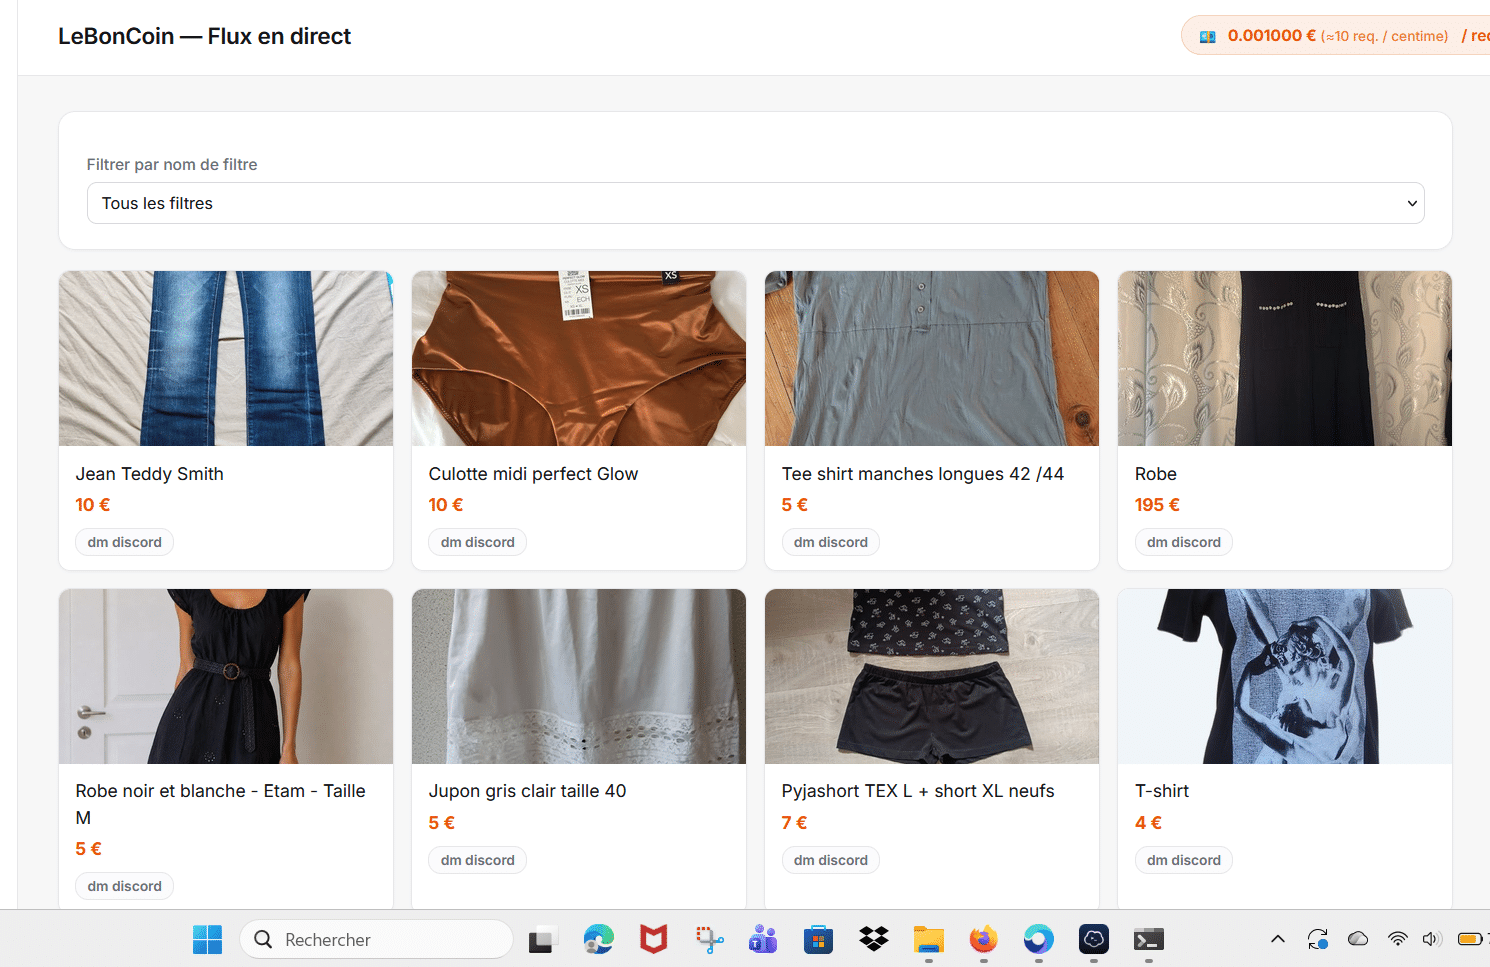Click the credit balance coin icon
This screenshot has width=1490, height=967.
pos(1208,36)
